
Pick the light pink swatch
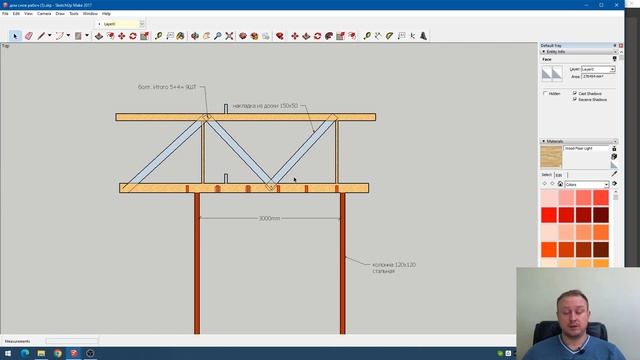pyautogui.click(x=549, y=198)
